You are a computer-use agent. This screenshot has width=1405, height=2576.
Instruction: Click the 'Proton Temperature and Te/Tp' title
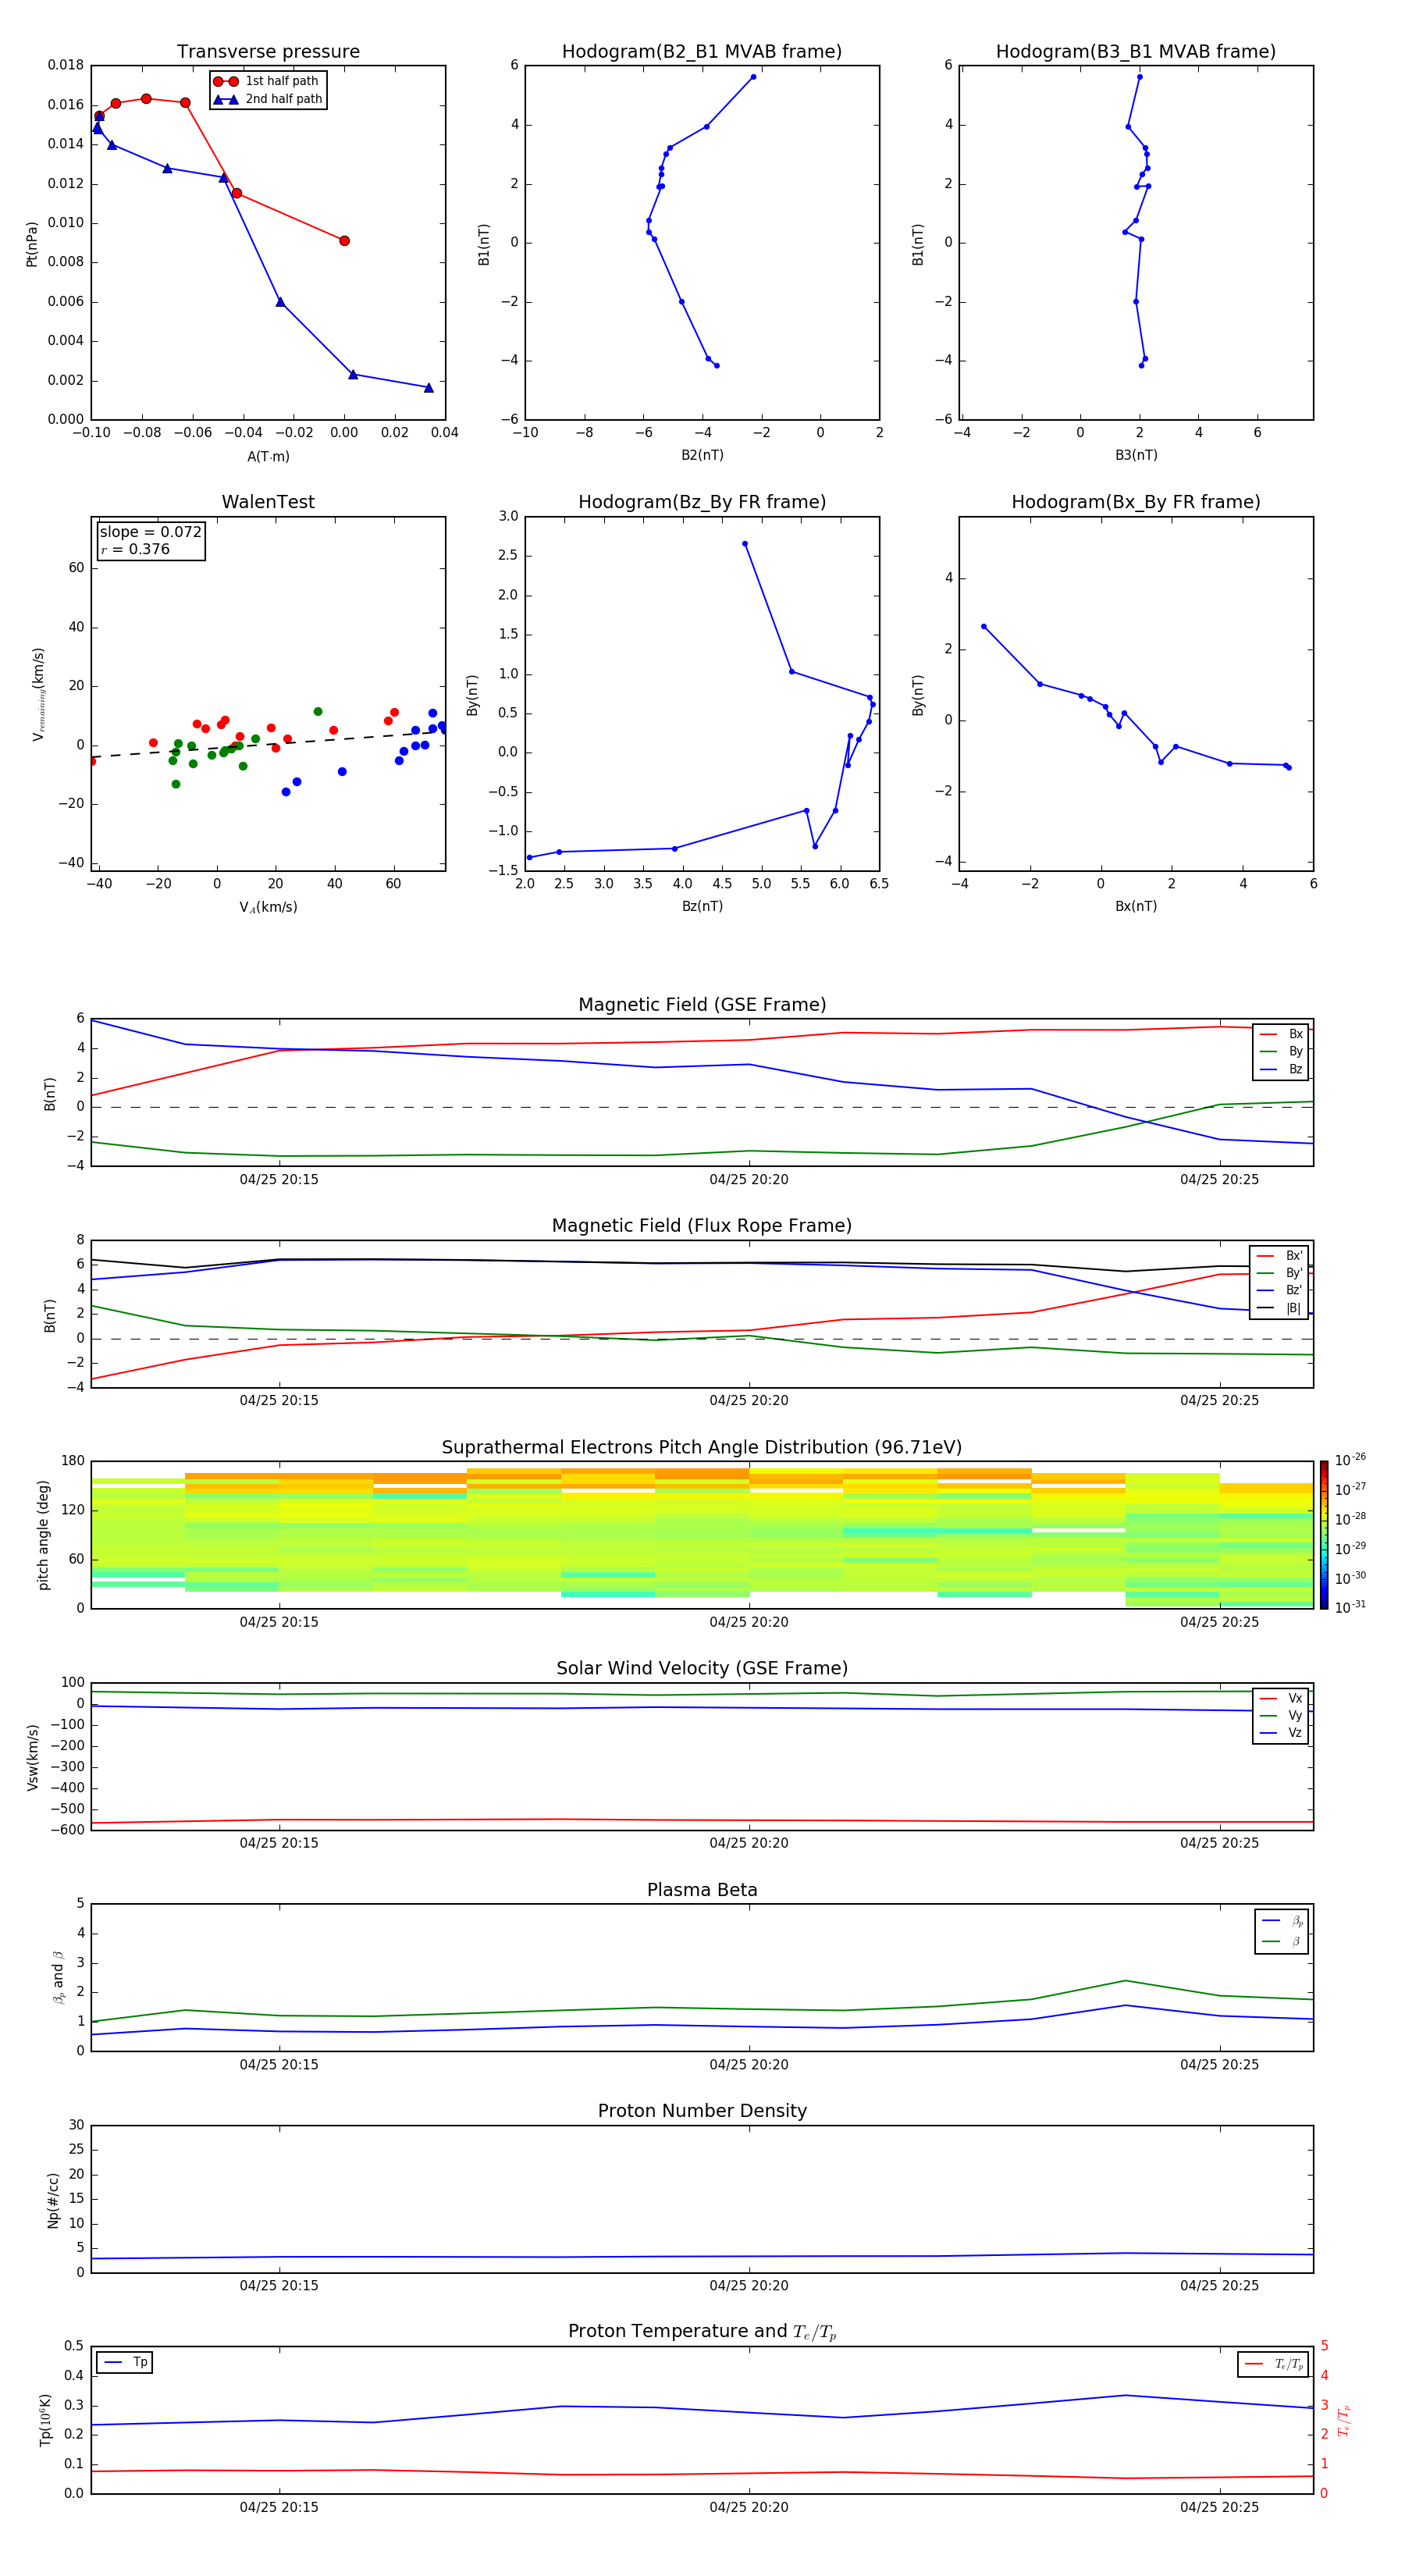point(702,2332)
